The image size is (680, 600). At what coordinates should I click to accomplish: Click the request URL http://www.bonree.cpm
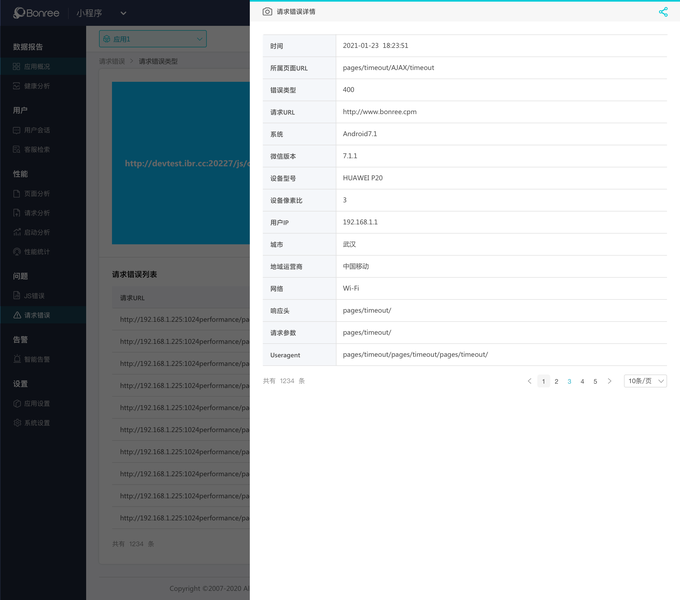[380, 112]
